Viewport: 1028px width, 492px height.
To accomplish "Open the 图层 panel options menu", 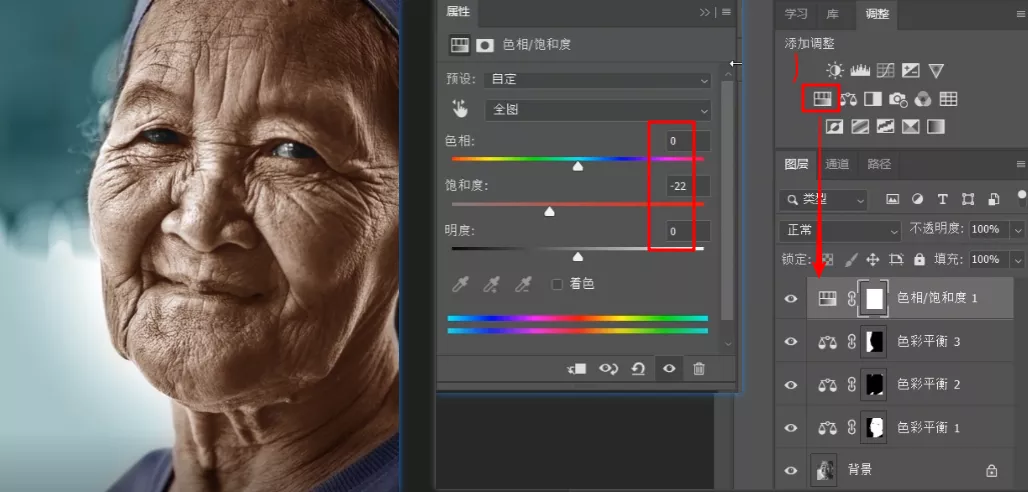I will click(x=1021, y=164).
